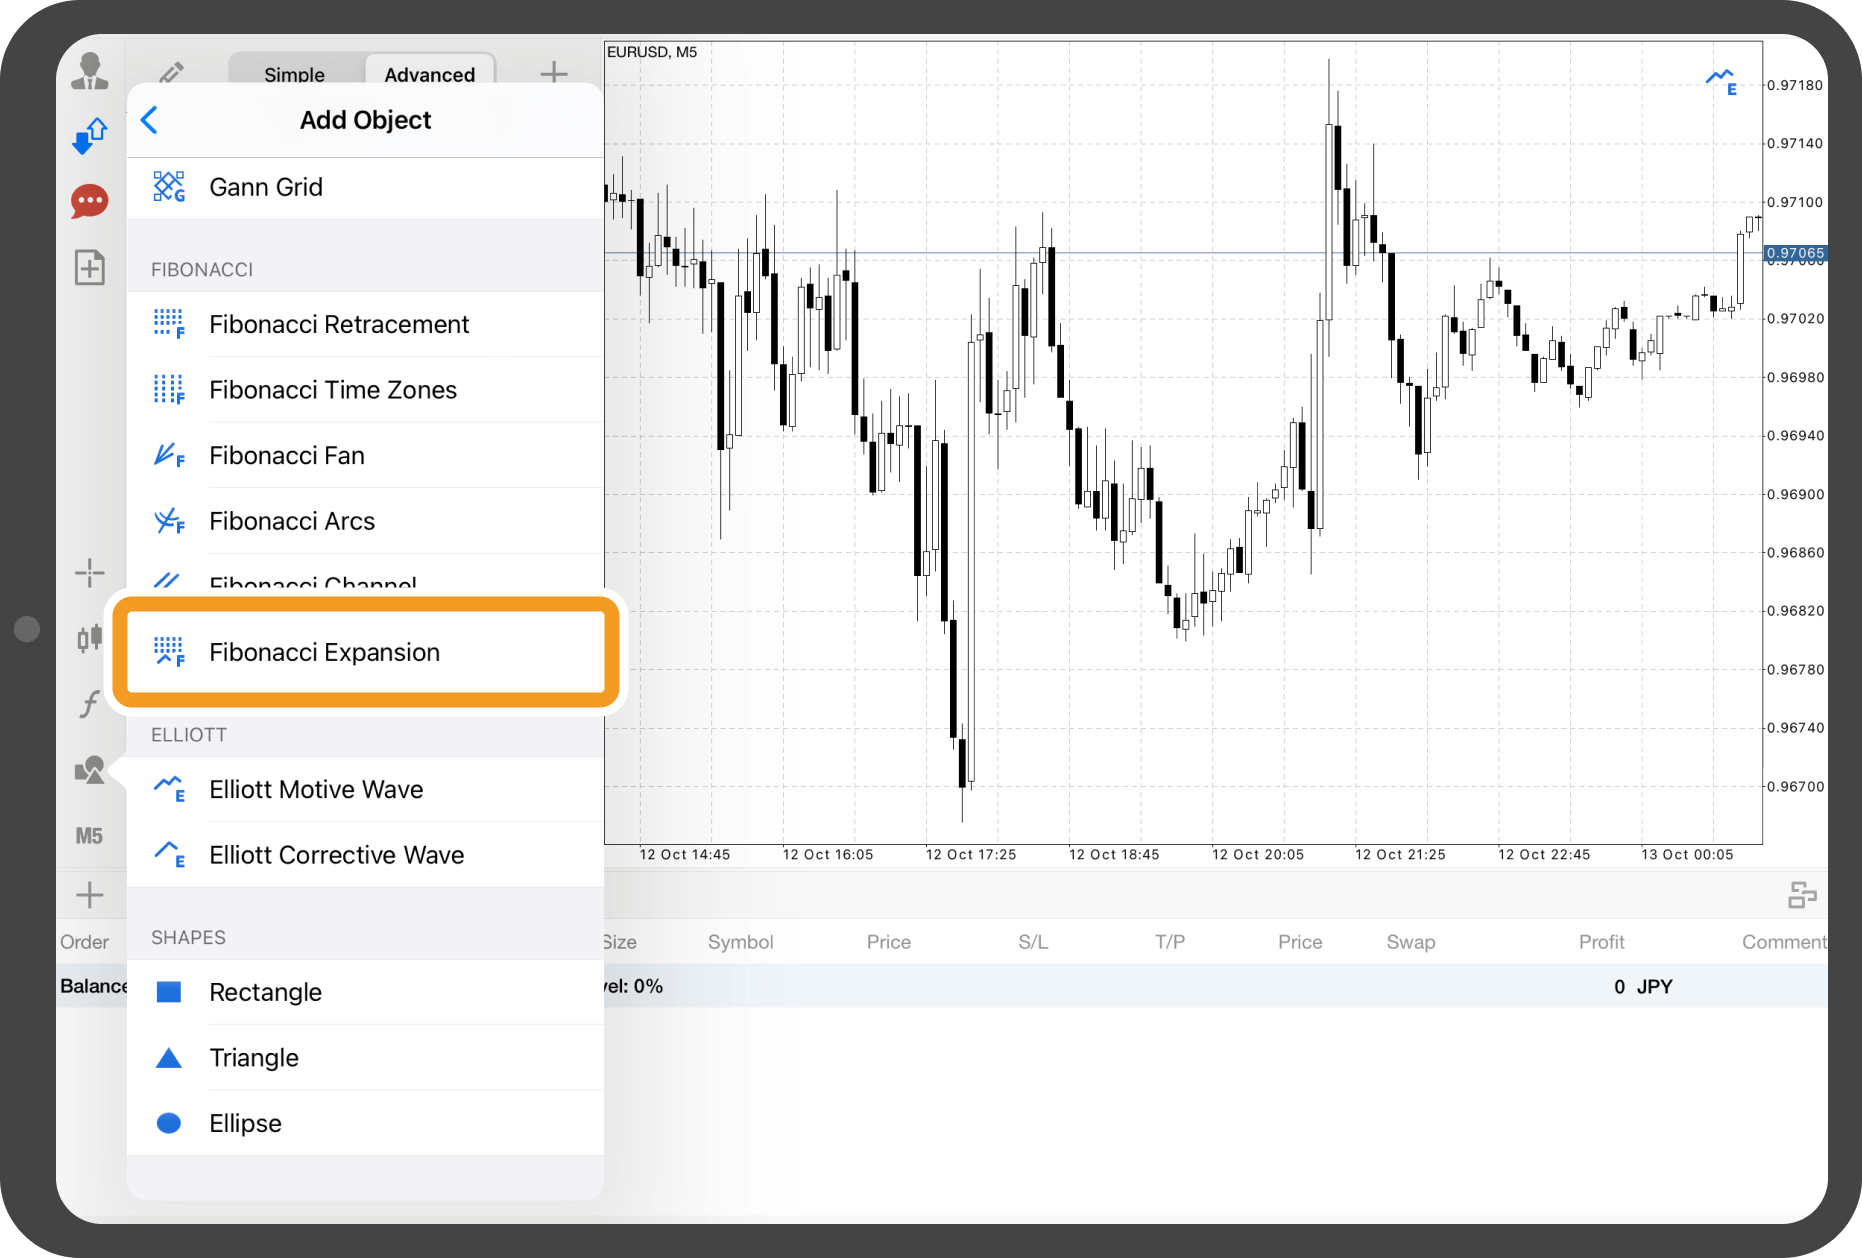Select Elliott Motive Wave object

pos(316,789)
